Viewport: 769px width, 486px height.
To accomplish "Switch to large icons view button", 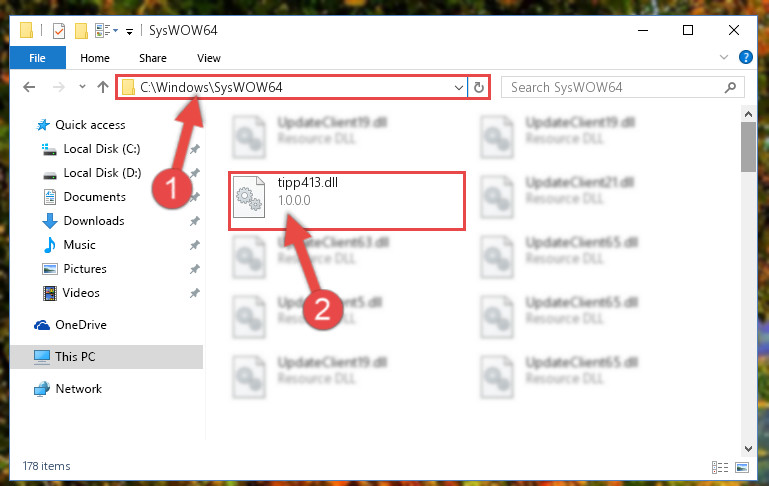I will (742, 467).
